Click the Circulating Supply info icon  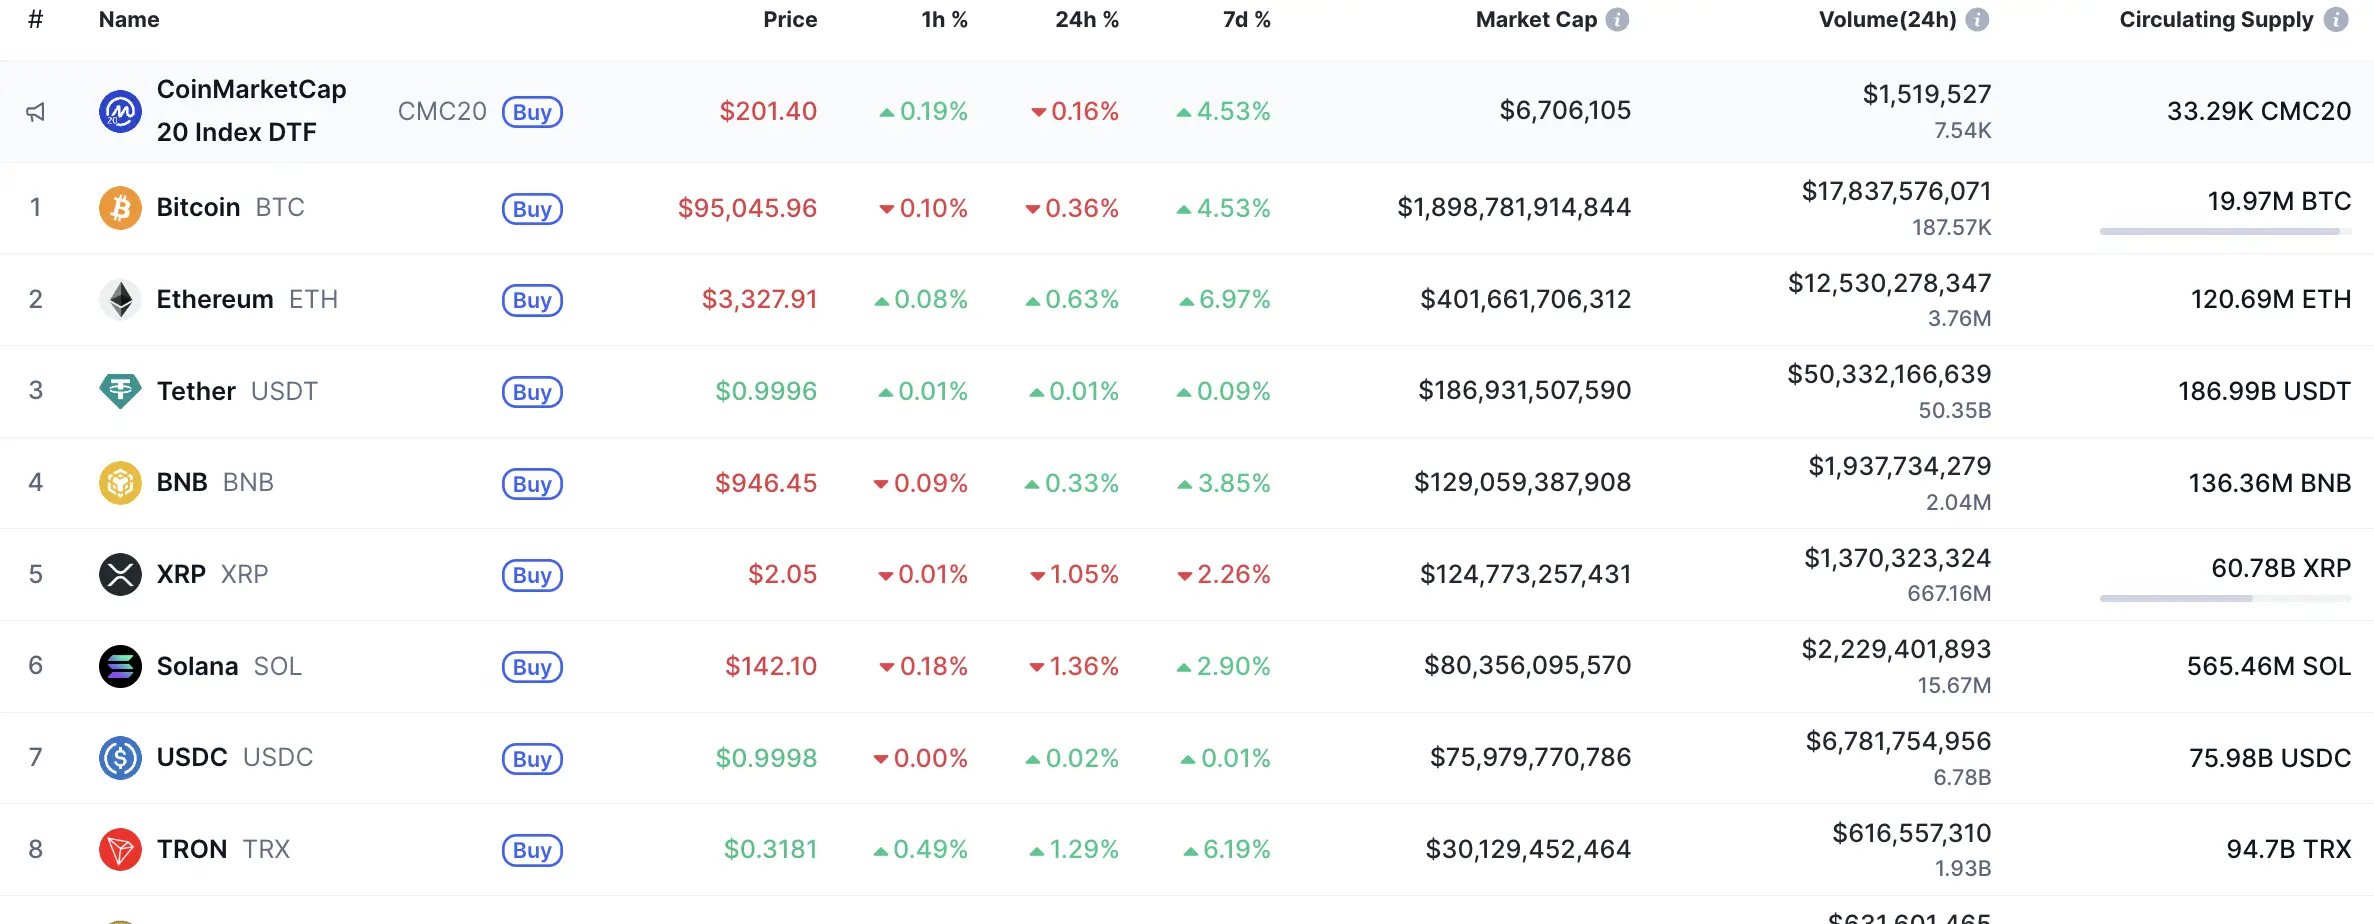pyautogui.click(x=2336, y=20)
